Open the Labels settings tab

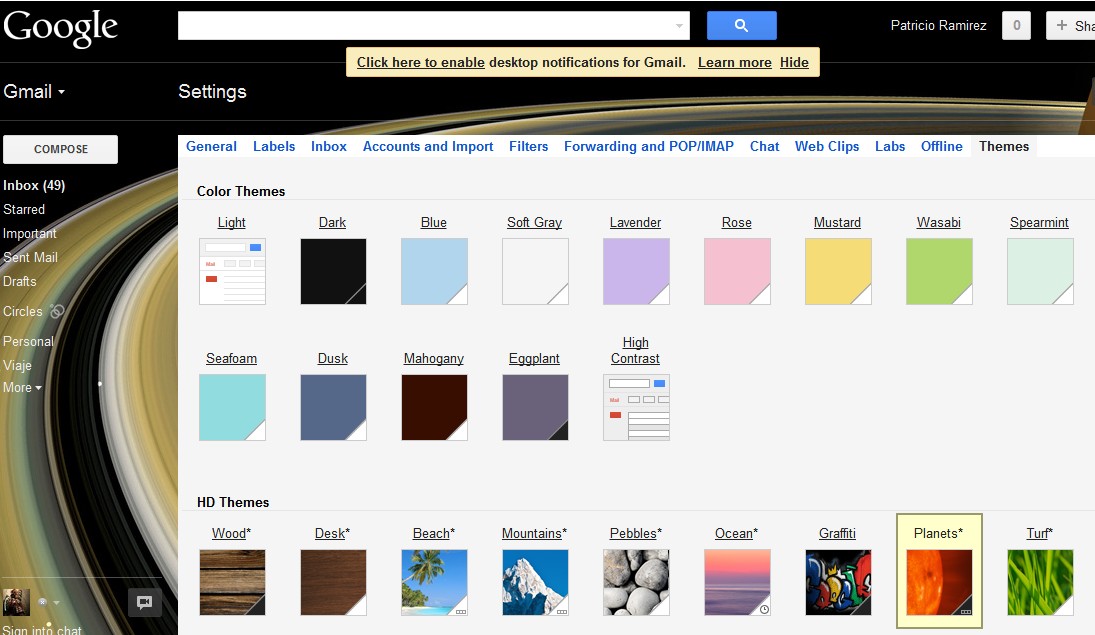pos(274,146)
